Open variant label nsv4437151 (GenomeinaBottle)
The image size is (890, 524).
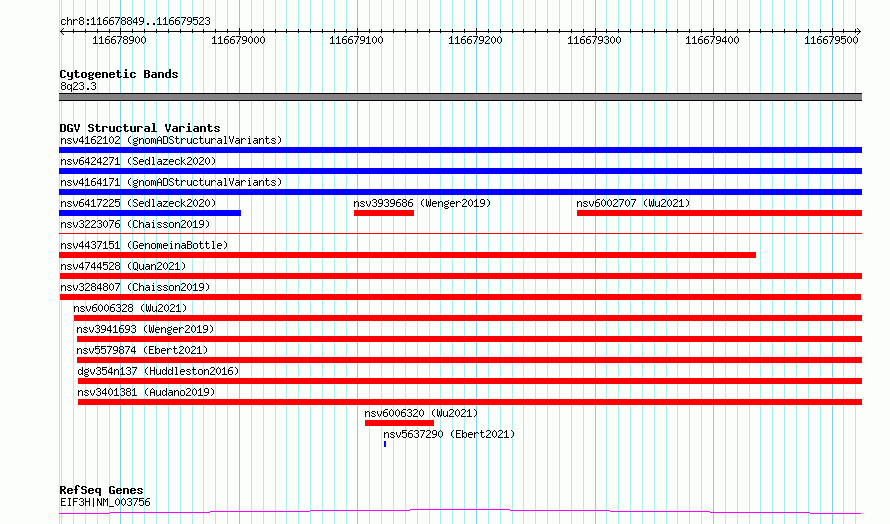point(144,245)
